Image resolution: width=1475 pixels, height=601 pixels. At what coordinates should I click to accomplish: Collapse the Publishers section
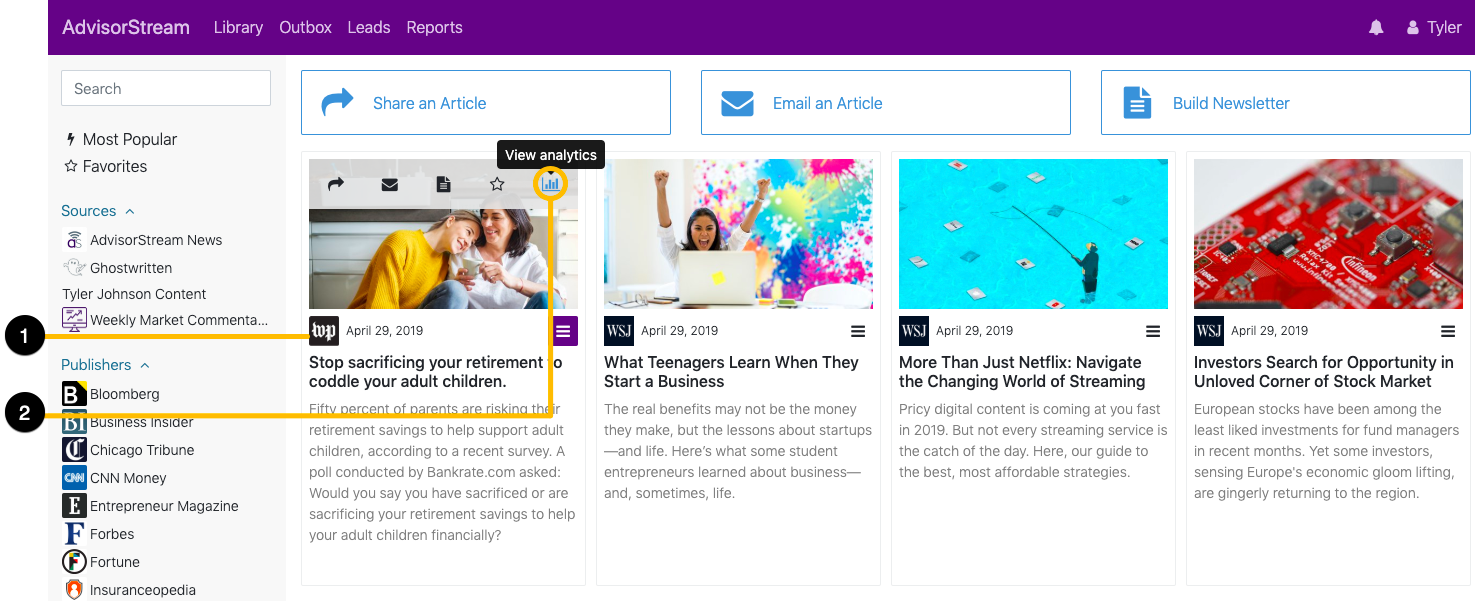click(x=105, y=365)
